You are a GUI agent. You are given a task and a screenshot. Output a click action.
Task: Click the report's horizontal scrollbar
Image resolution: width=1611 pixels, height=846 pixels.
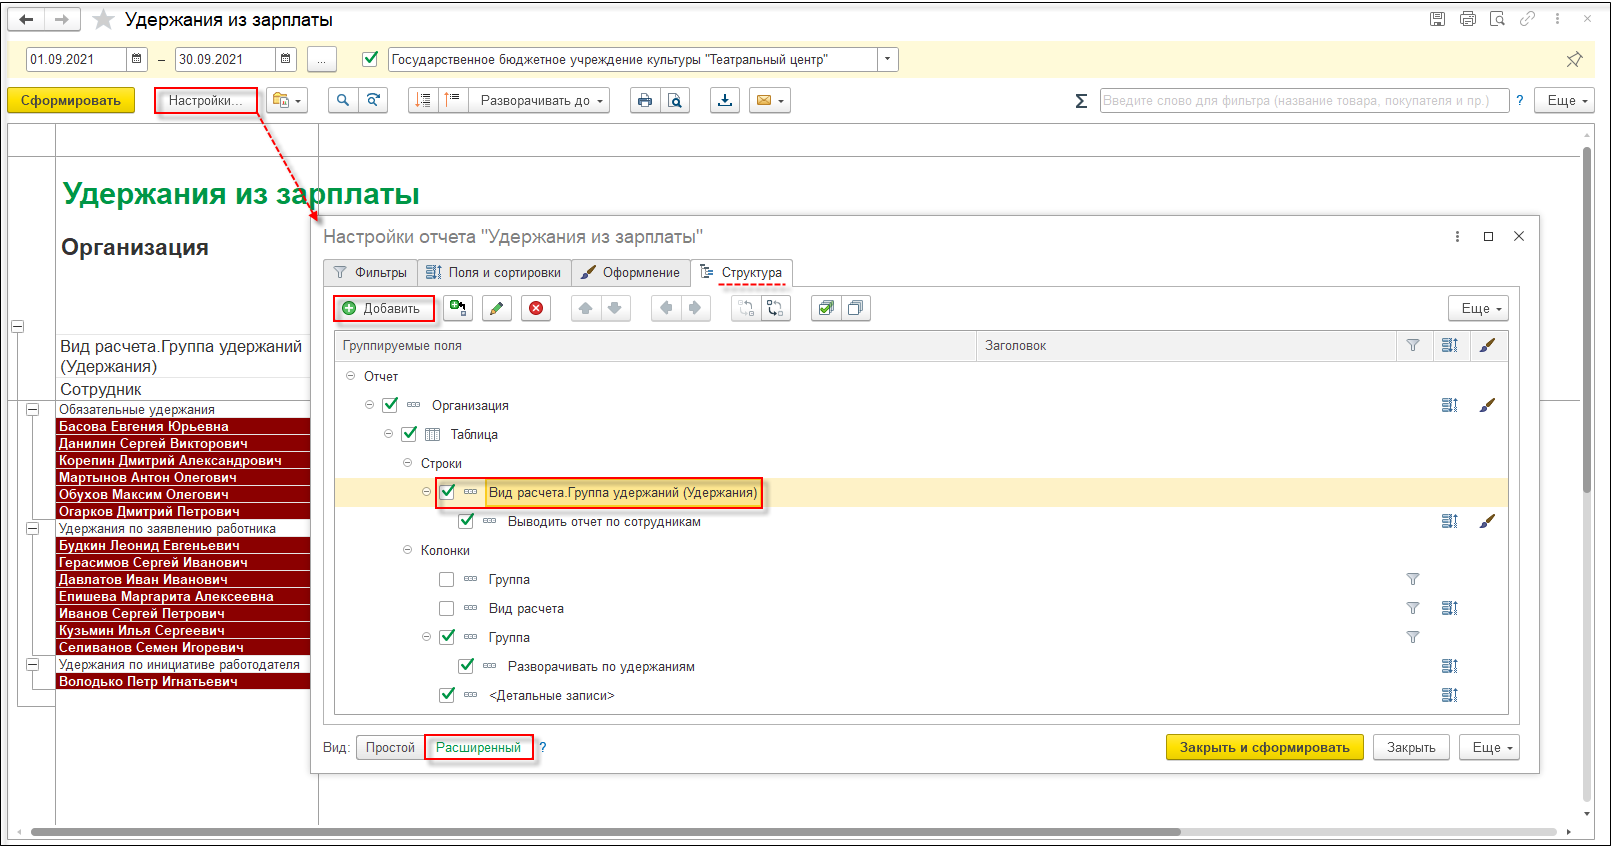(x=605, y=832)
